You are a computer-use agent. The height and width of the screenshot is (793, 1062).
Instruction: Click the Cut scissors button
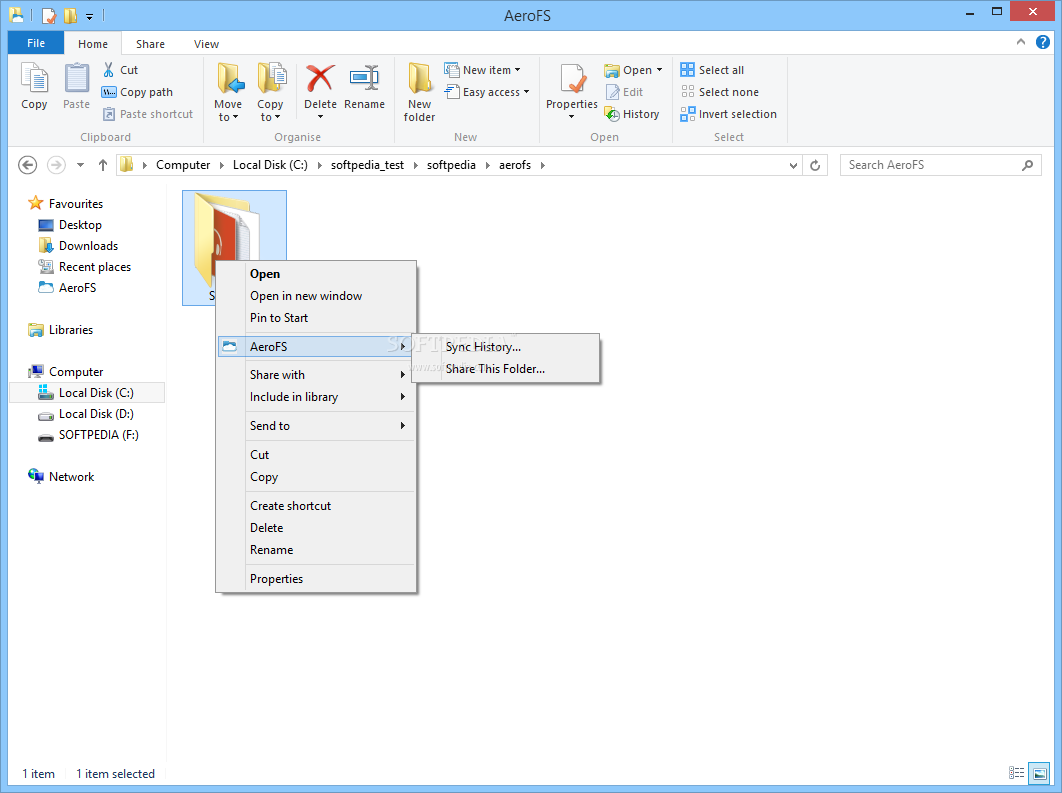coord(120,70)
